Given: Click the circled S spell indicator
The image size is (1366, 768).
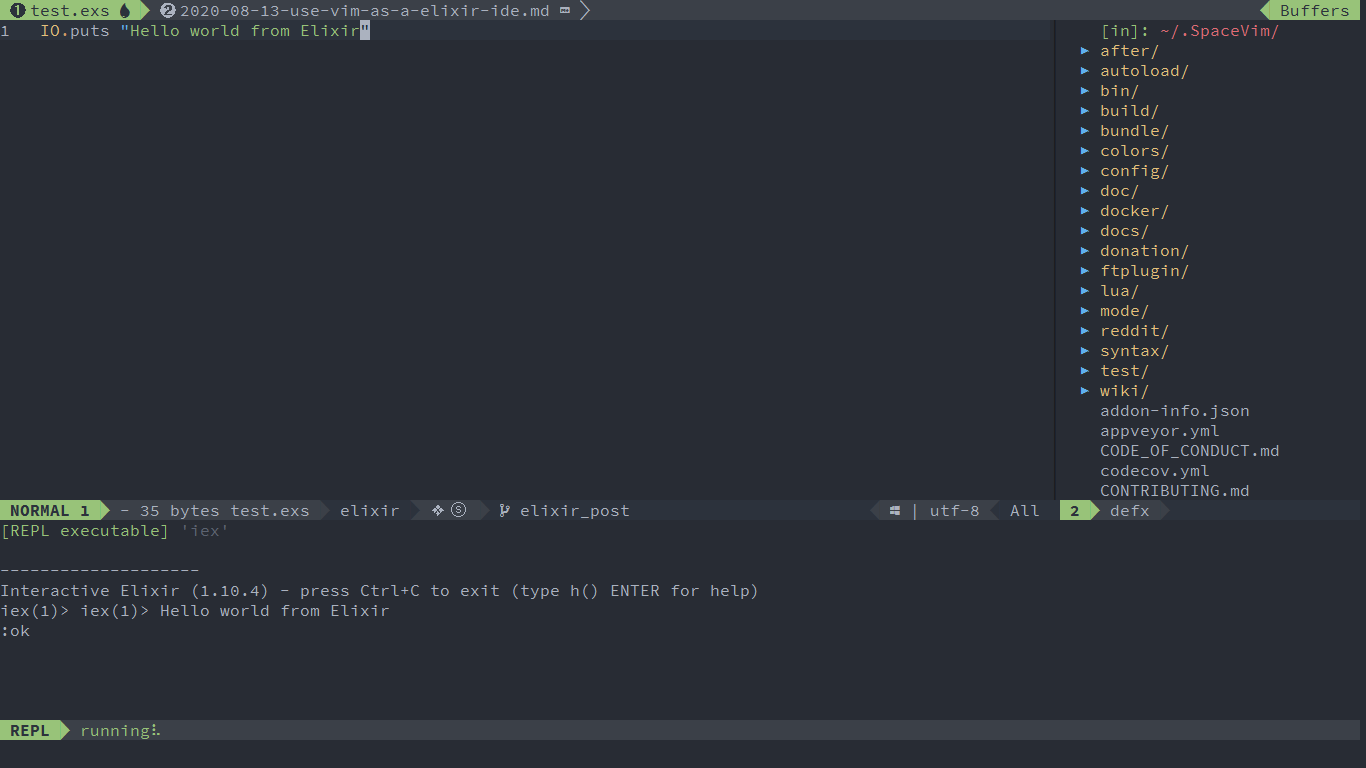Looking at the screenshot, I should point(459,510).
